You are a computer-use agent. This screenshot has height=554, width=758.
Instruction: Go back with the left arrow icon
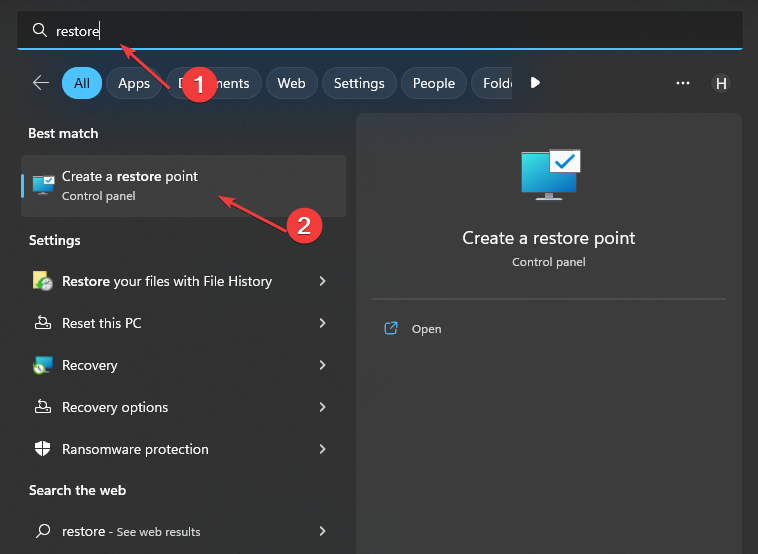click(x=41, y=83)
